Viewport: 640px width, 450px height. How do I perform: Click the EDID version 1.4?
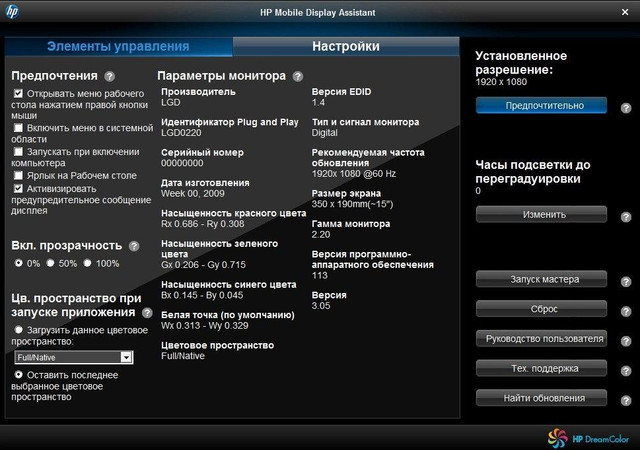318,102
